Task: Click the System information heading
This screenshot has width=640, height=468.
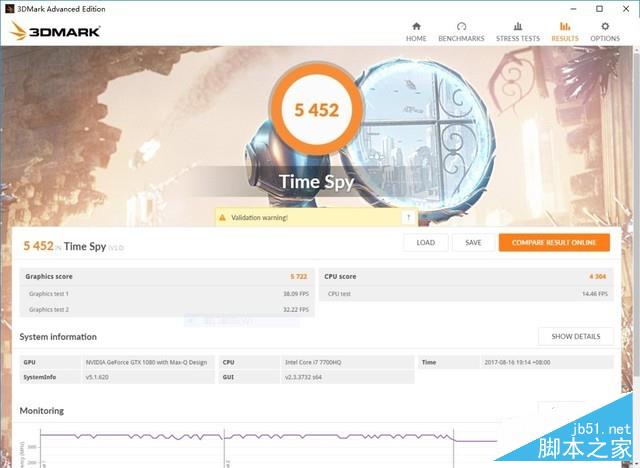Action: 58,337
